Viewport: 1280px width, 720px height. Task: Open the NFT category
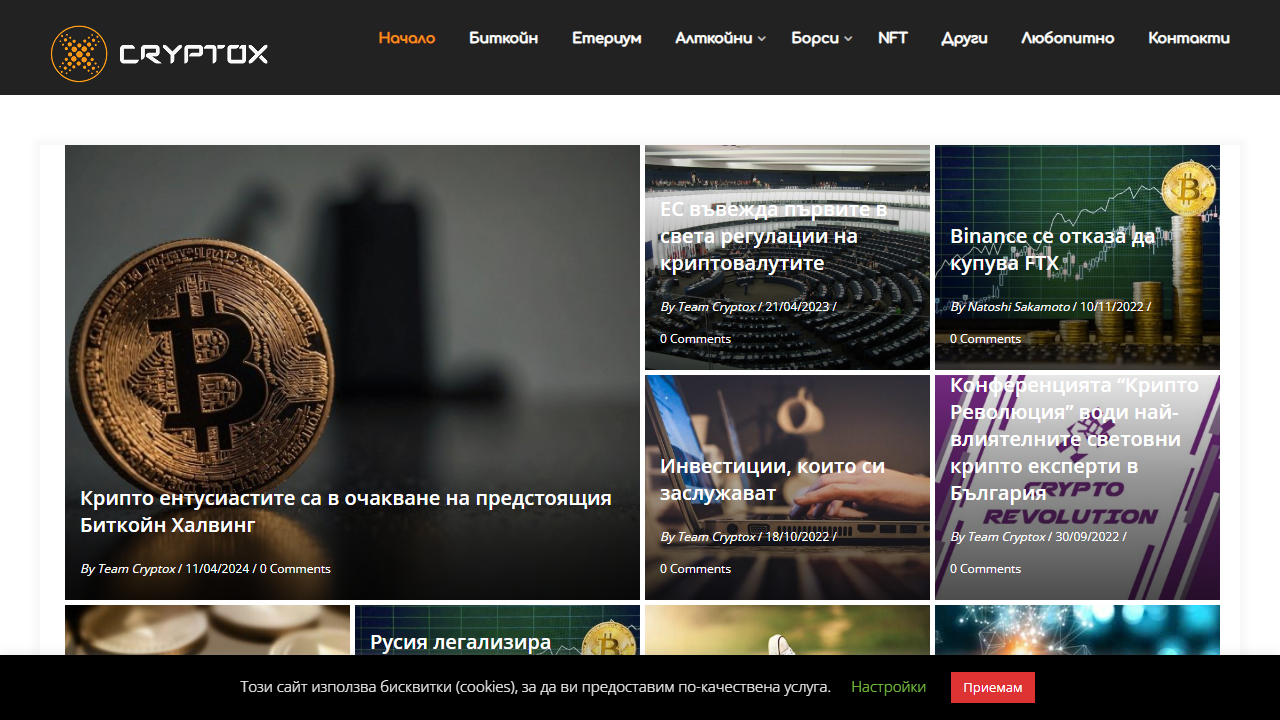(892, 38)
